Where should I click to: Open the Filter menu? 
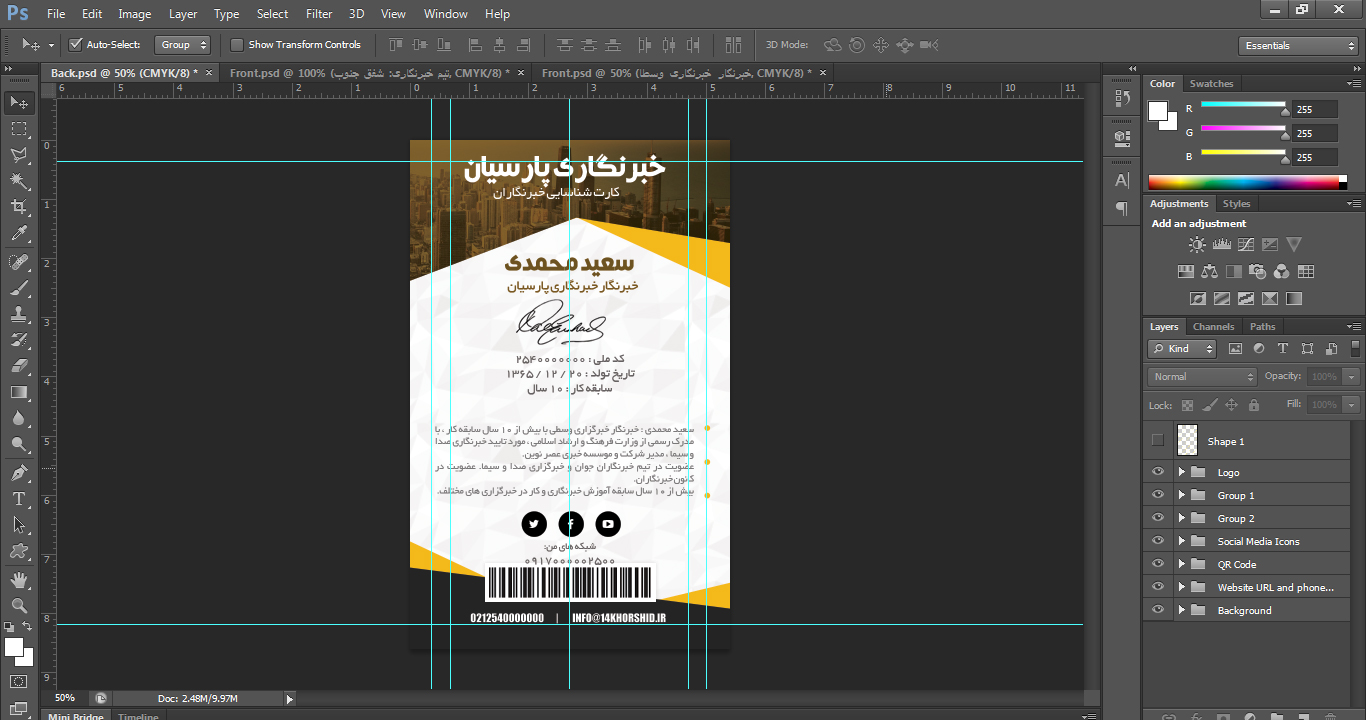point(318,13)
